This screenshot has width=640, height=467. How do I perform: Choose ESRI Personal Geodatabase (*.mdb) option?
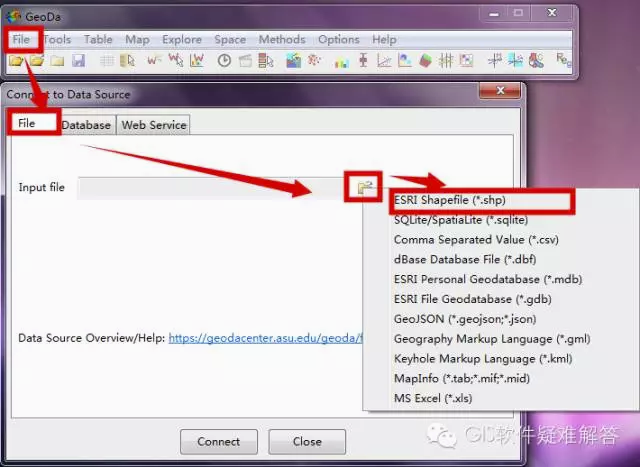(488, 279)
